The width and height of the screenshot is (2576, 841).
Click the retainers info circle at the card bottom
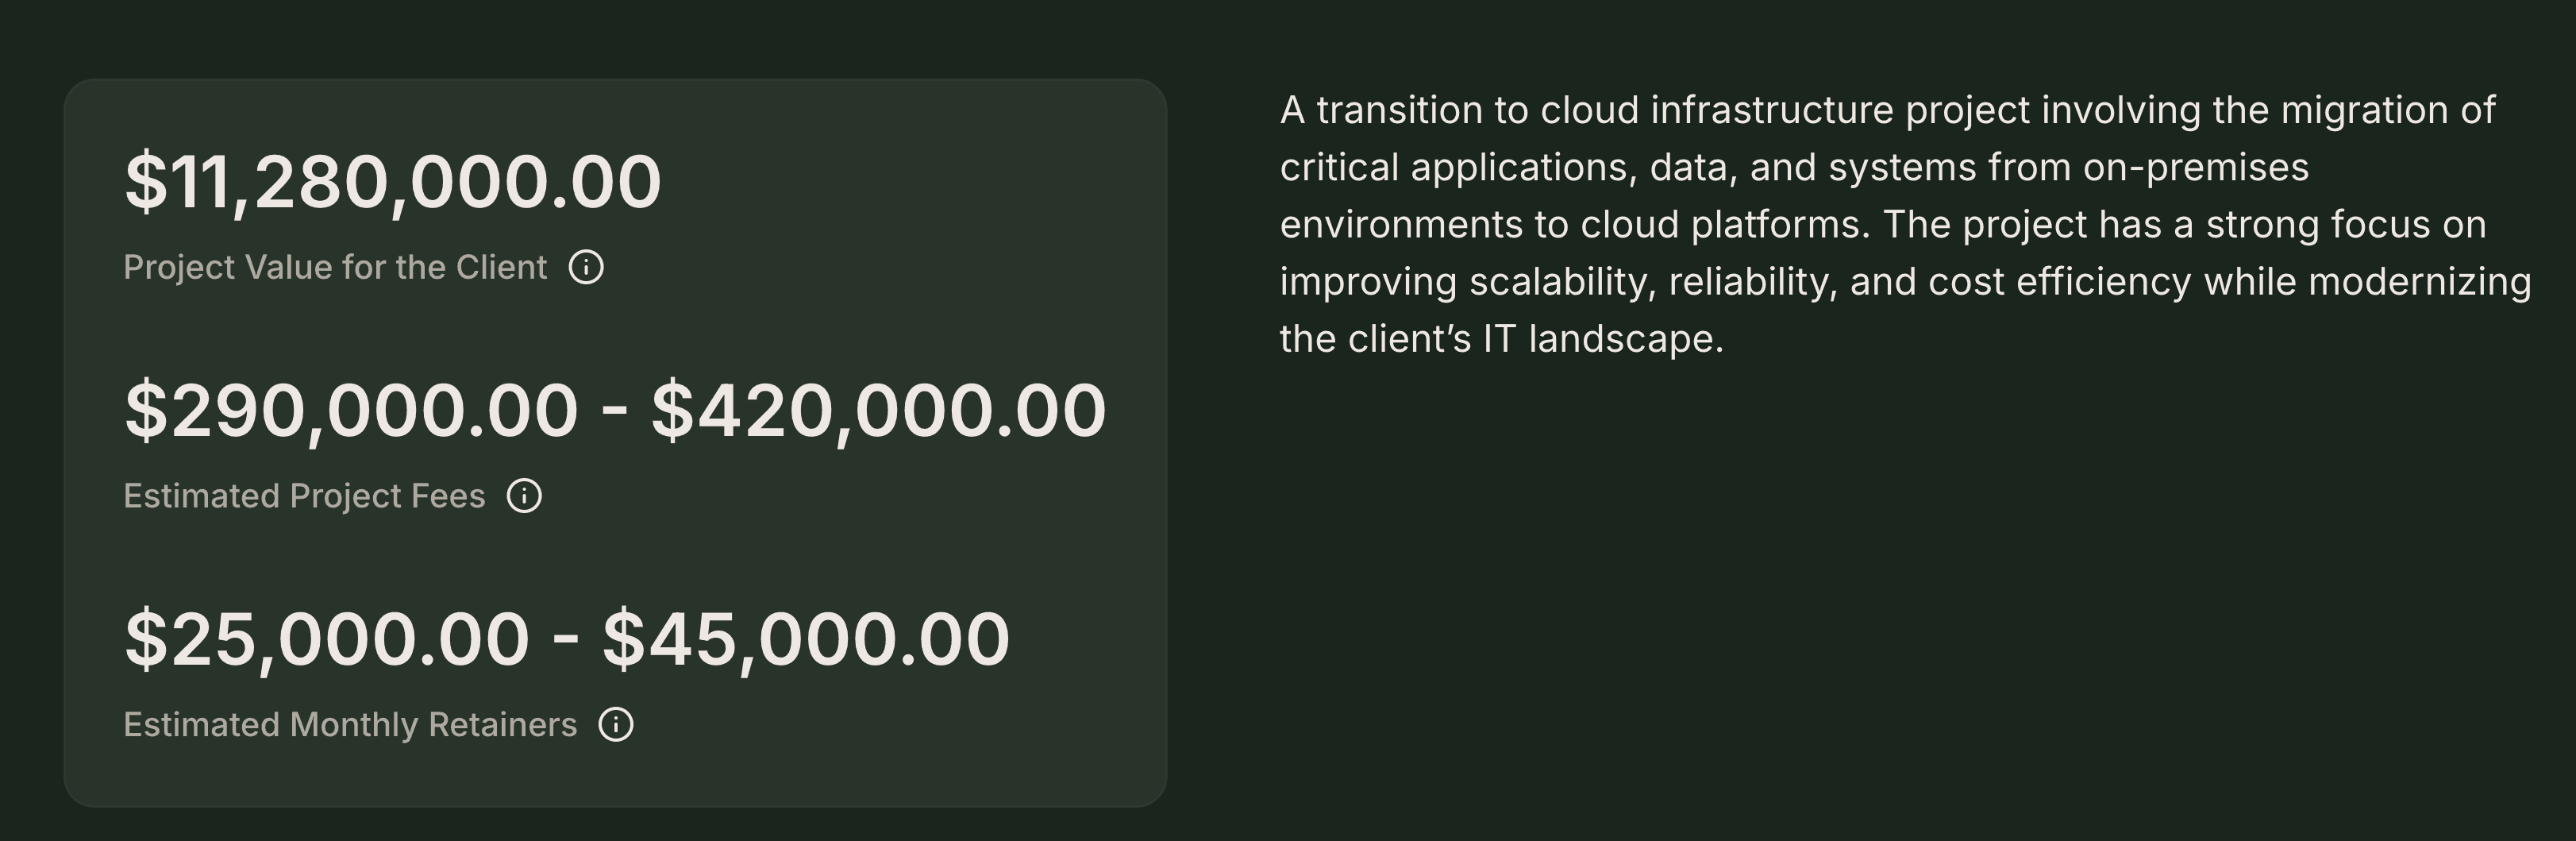point(616,723)
